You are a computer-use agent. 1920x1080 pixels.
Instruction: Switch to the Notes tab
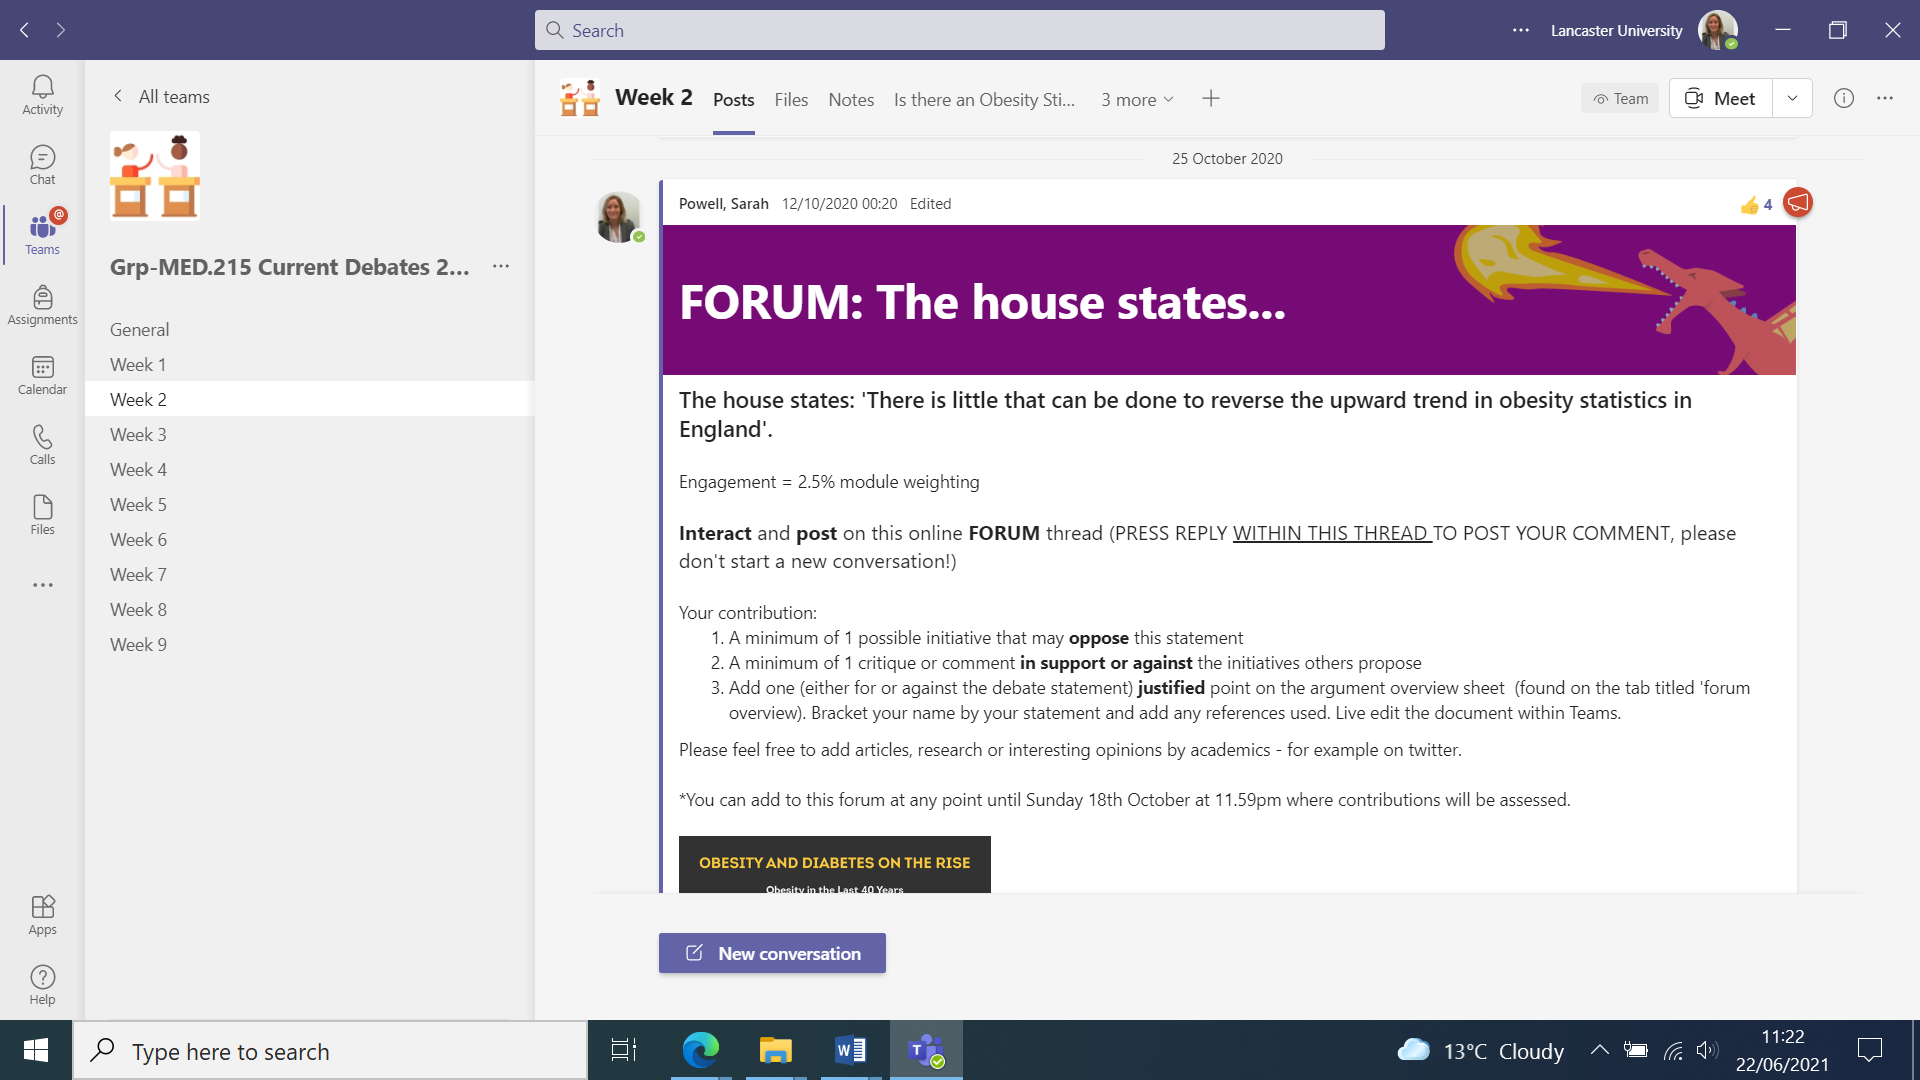point(851,99)
